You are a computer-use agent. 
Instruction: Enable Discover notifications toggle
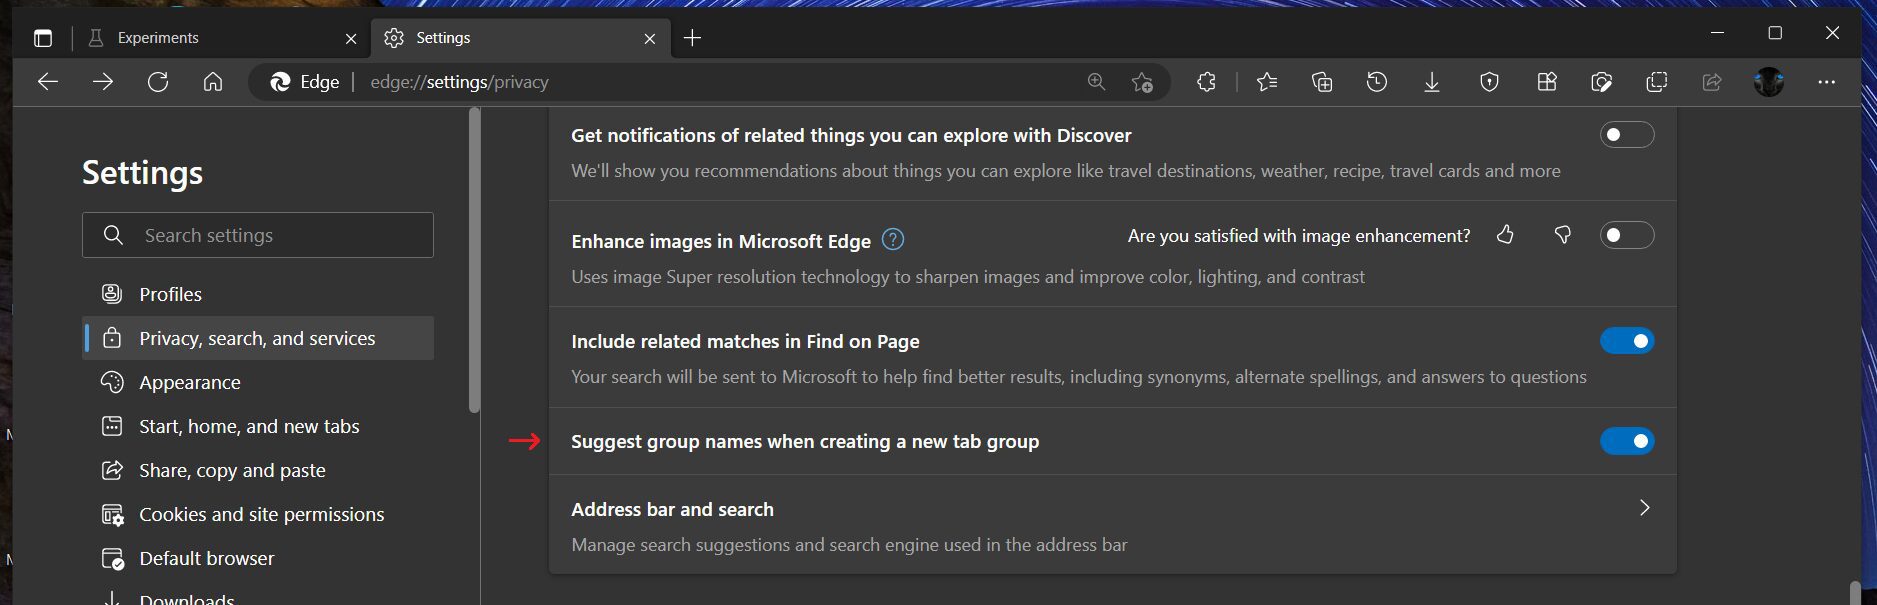pos(1626,135)
